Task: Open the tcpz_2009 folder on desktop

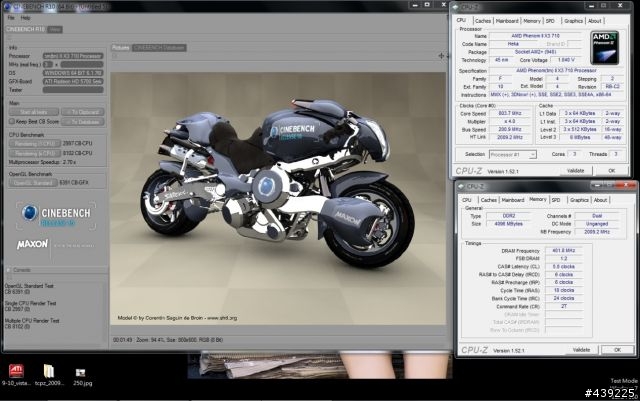Action: [49, 371]
